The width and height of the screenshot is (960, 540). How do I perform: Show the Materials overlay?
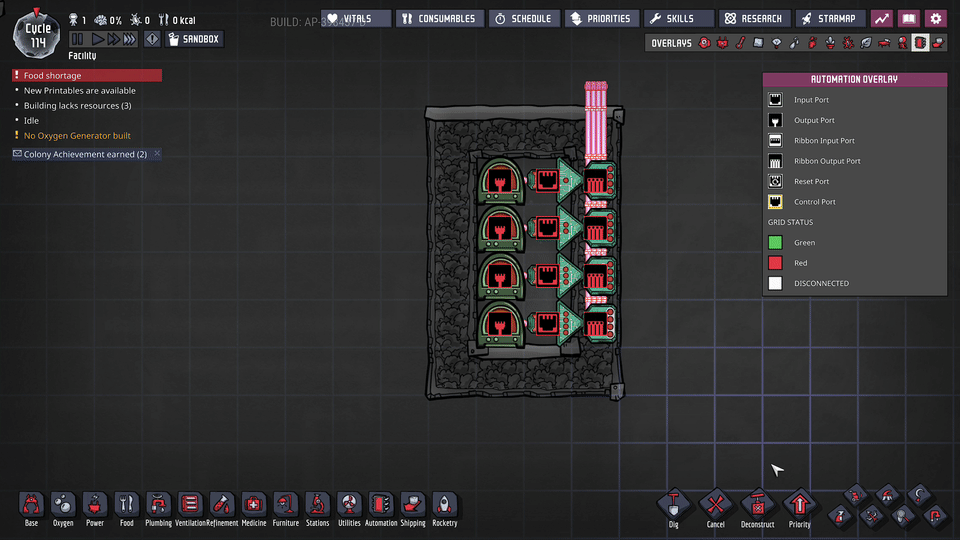pos(759,43)
